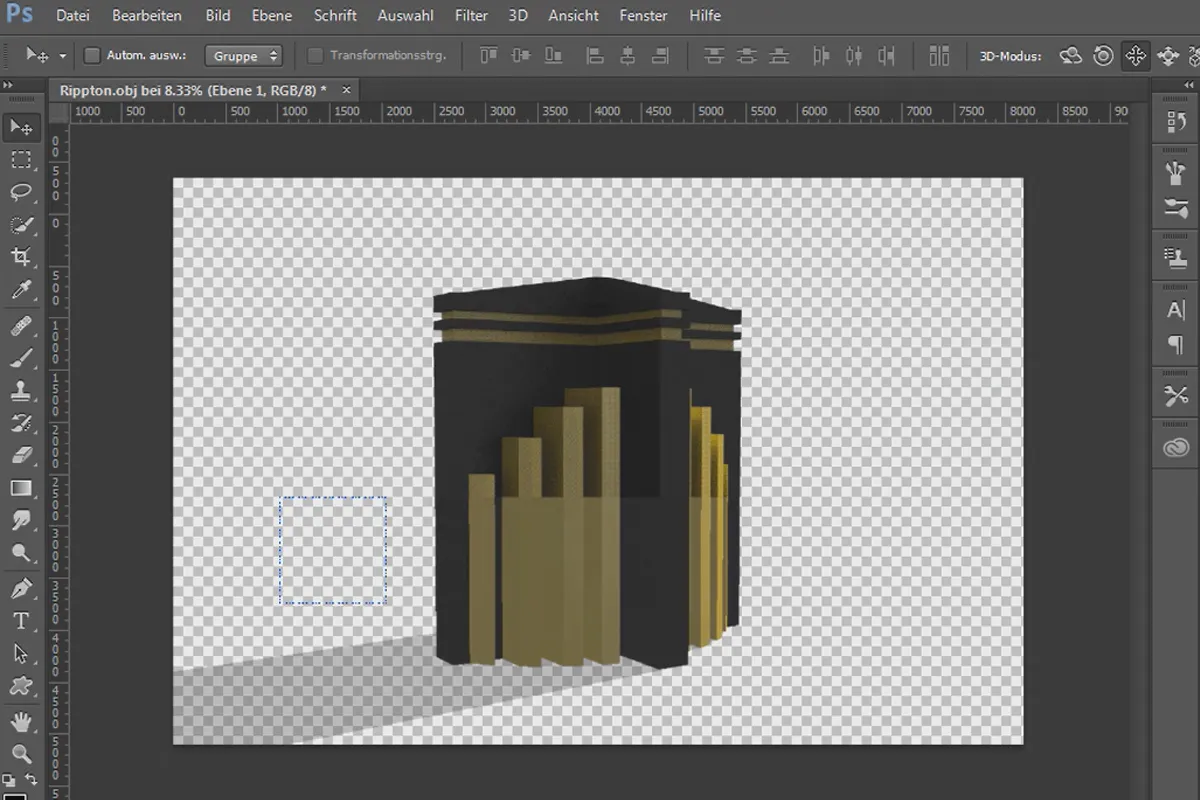Open the Move tool preset picker arrow
Screen dimensions: 1200x800
click(x=63, y=57)
